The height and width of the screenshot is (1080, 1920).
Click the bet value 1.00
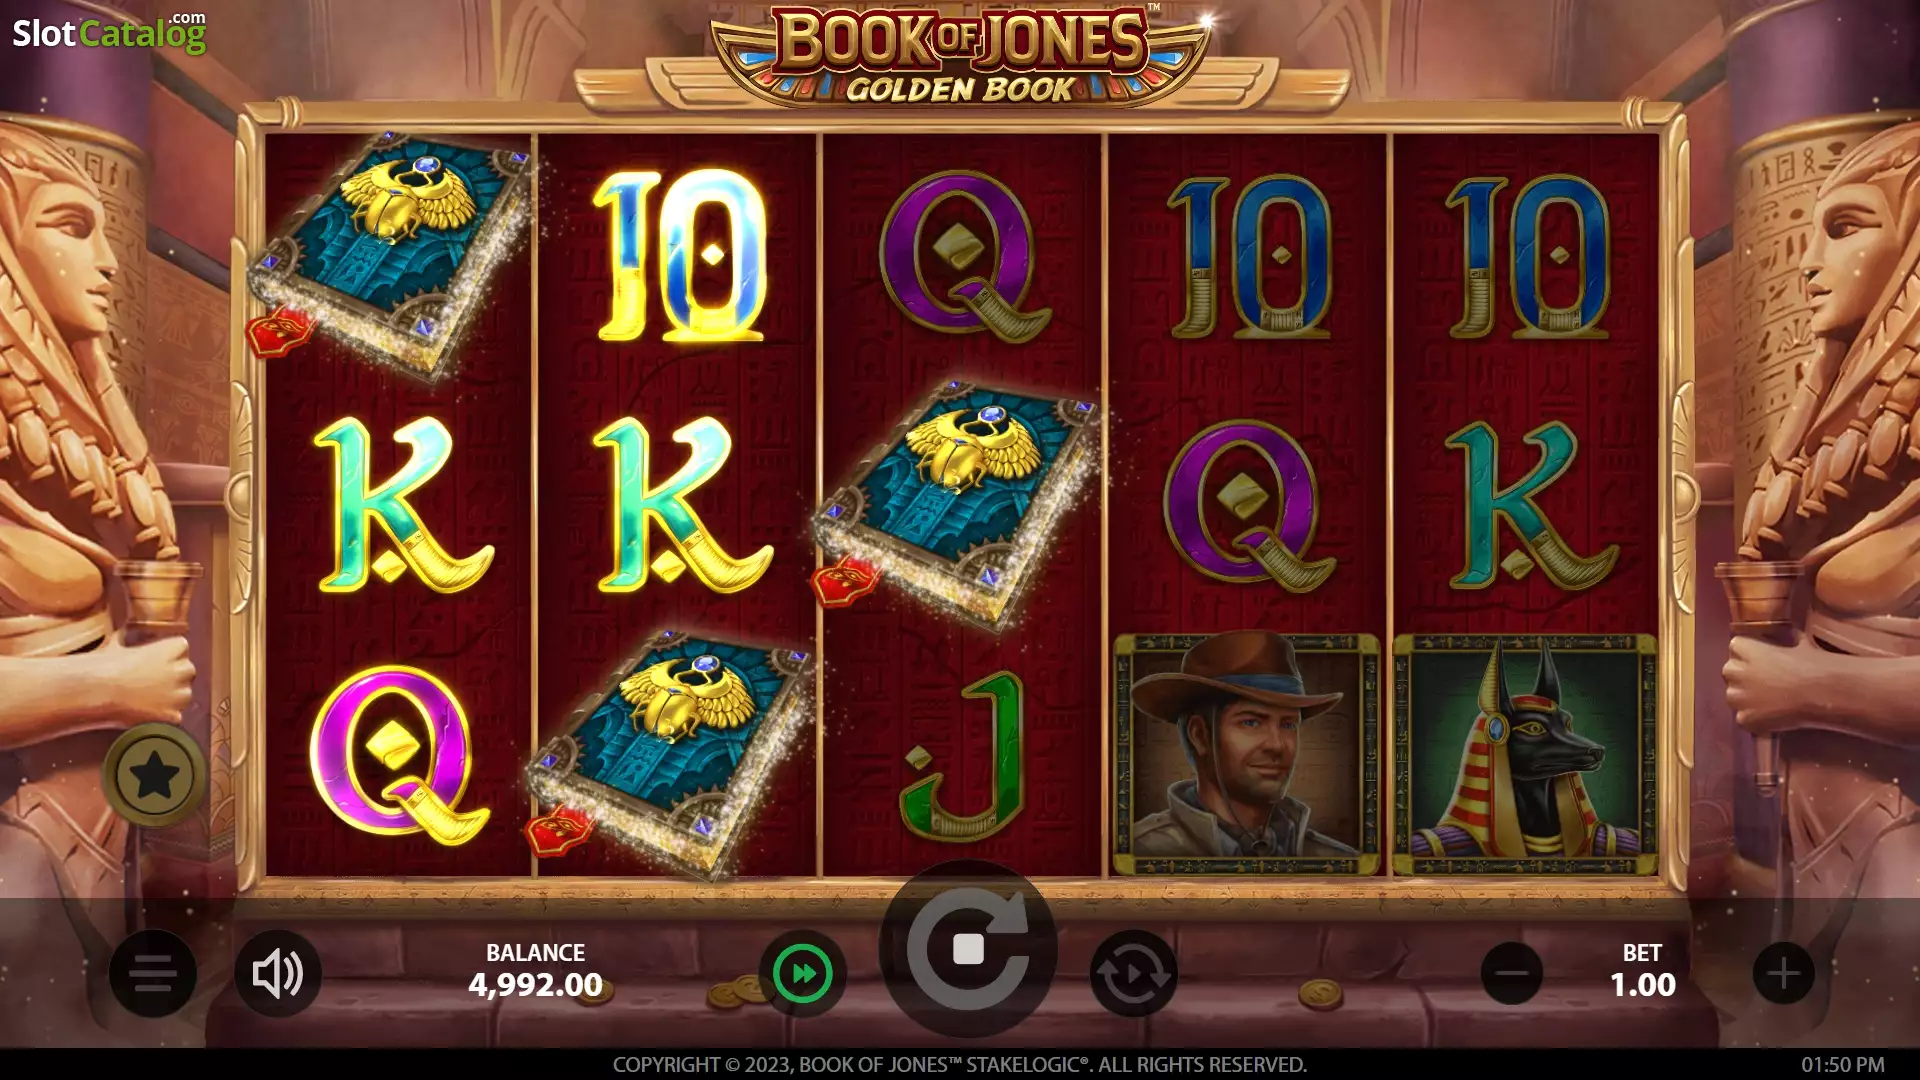(x=1643, y=985)
